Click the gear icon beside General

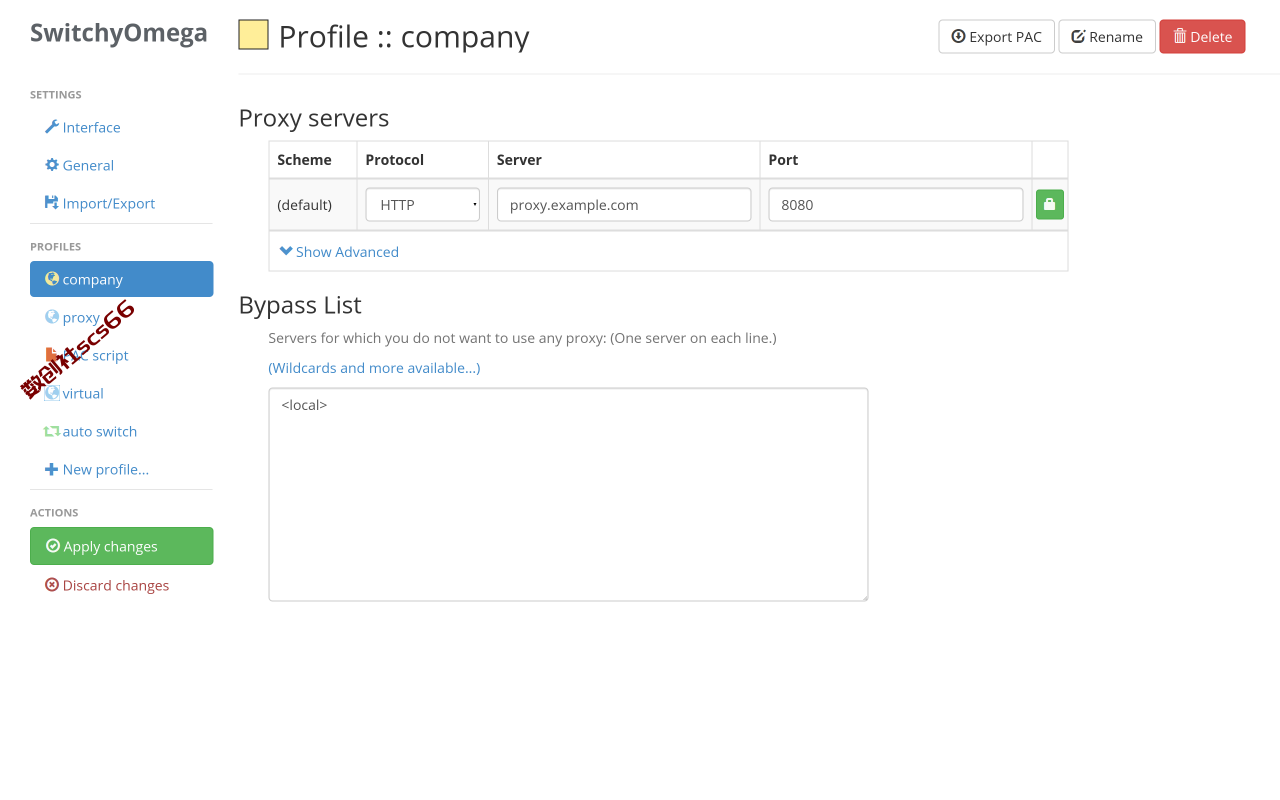[52, 165]
